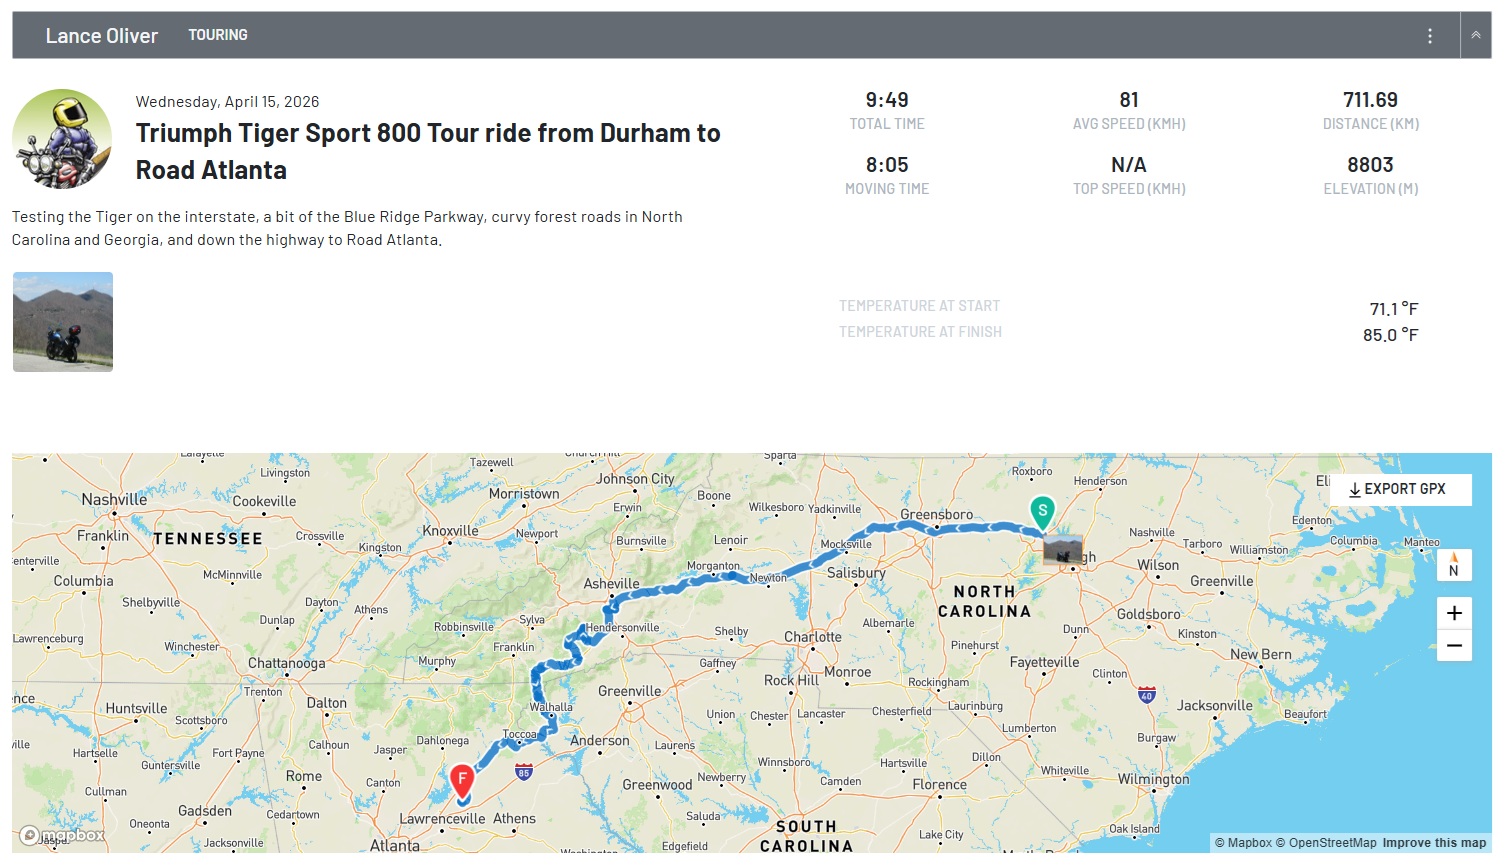This screenshot has width=1505, height=866.
Task: Open the photo marker near Raleigh on the map
Action: [1063, 551]
